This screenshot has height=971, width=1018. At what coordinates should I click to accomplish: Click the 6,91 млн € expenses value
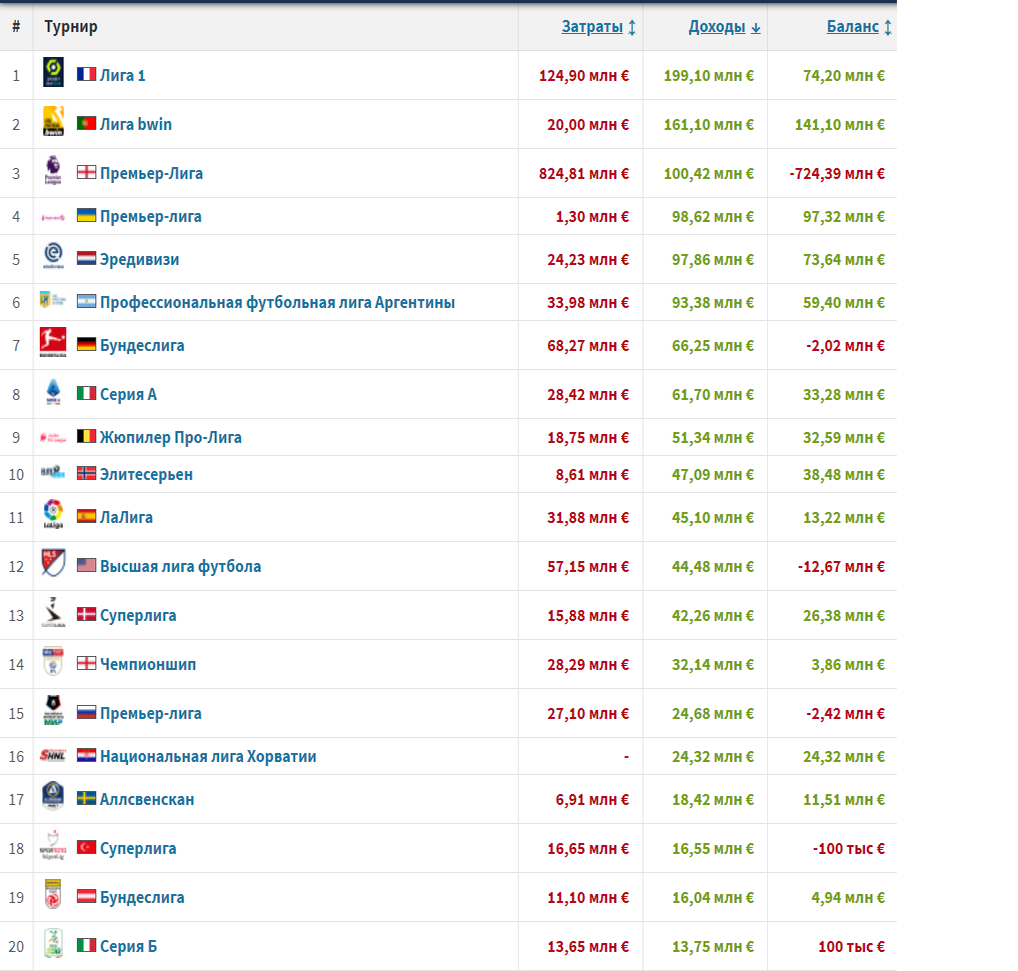[592, 800]
